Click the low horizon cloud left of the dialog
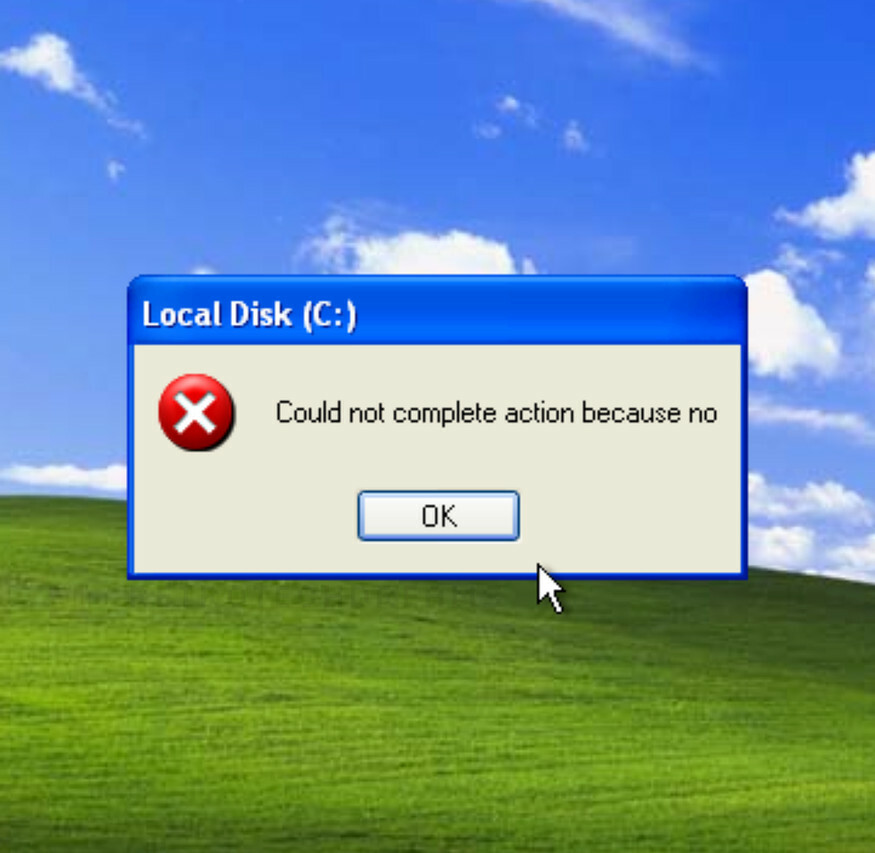The image size is (875, 853). pos(64,477)
